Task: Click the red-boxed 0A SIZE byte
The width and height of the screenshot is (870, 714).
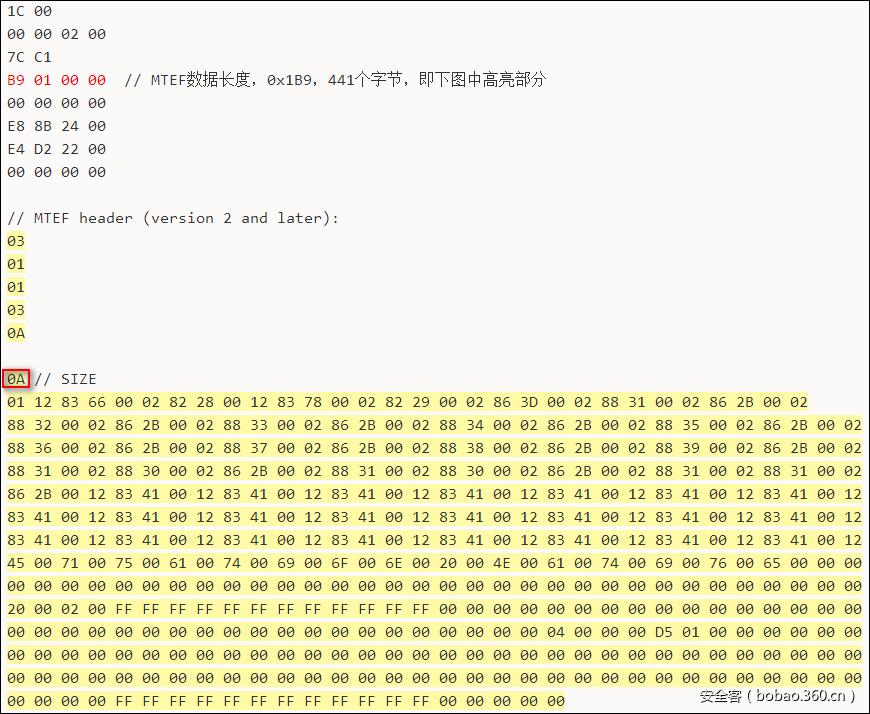Action: [15, 379]
